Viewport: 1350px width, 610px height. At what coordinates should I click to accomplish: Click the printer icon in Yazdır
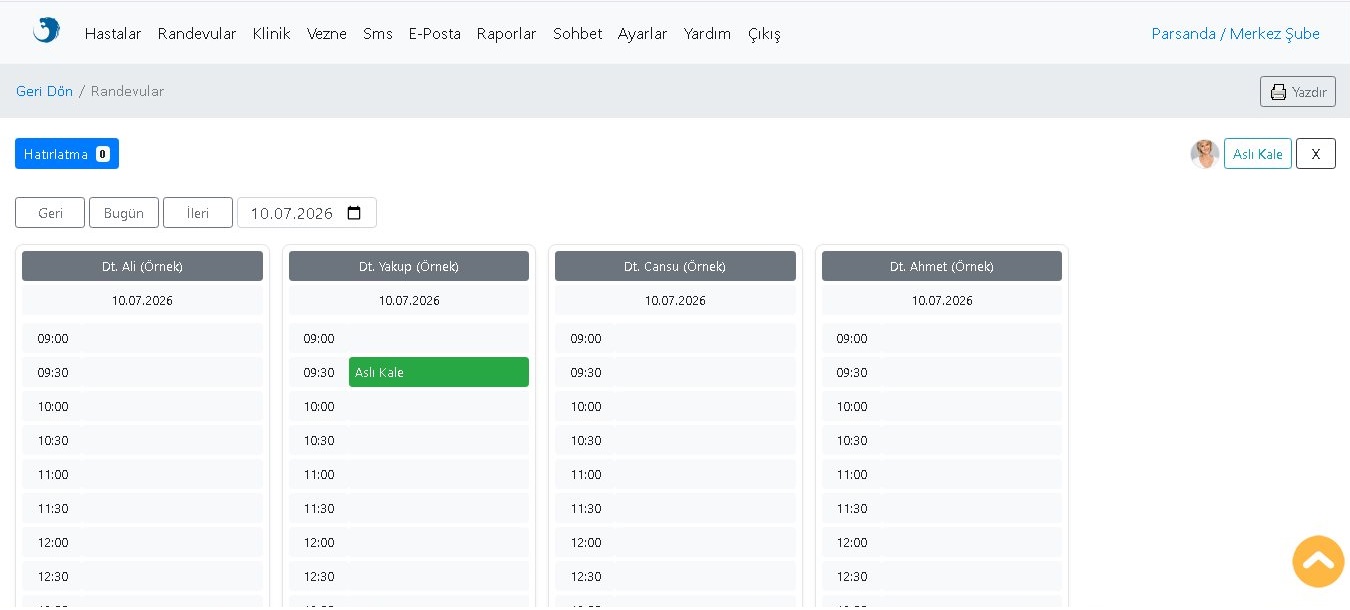pos(1278,92)
